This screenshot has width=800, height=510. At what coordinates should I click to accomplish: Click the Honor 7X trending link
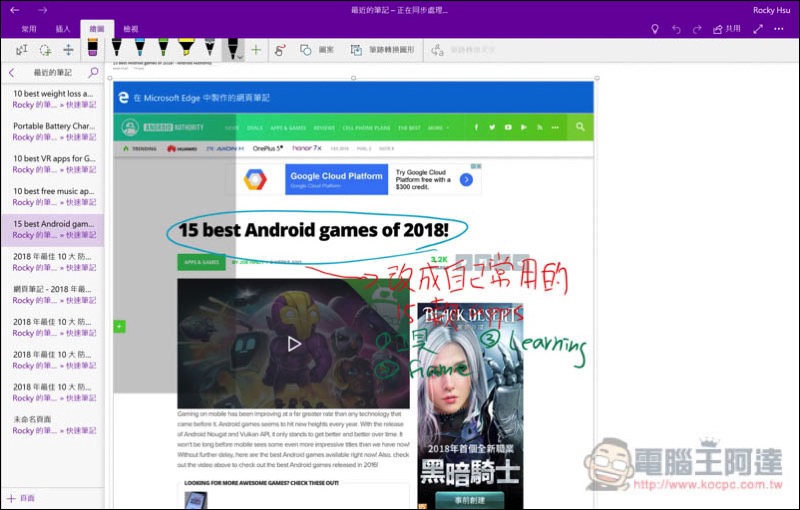(x=307, y=148)
